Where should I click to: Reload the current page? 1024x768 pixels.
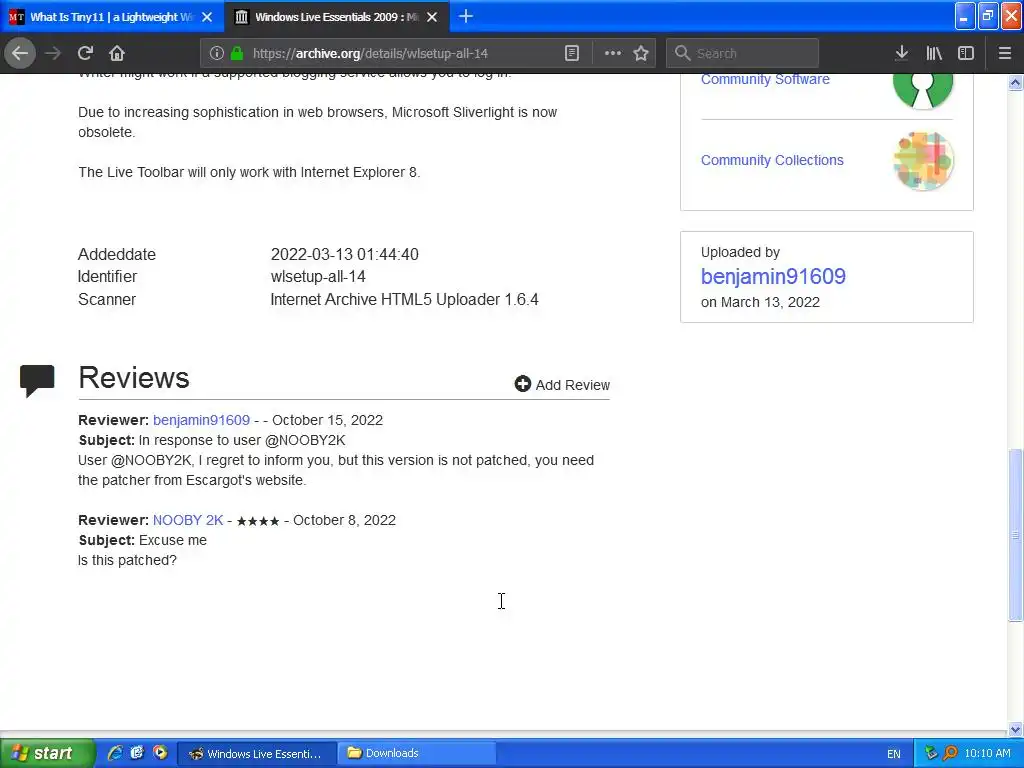click(x=86, y=53)
